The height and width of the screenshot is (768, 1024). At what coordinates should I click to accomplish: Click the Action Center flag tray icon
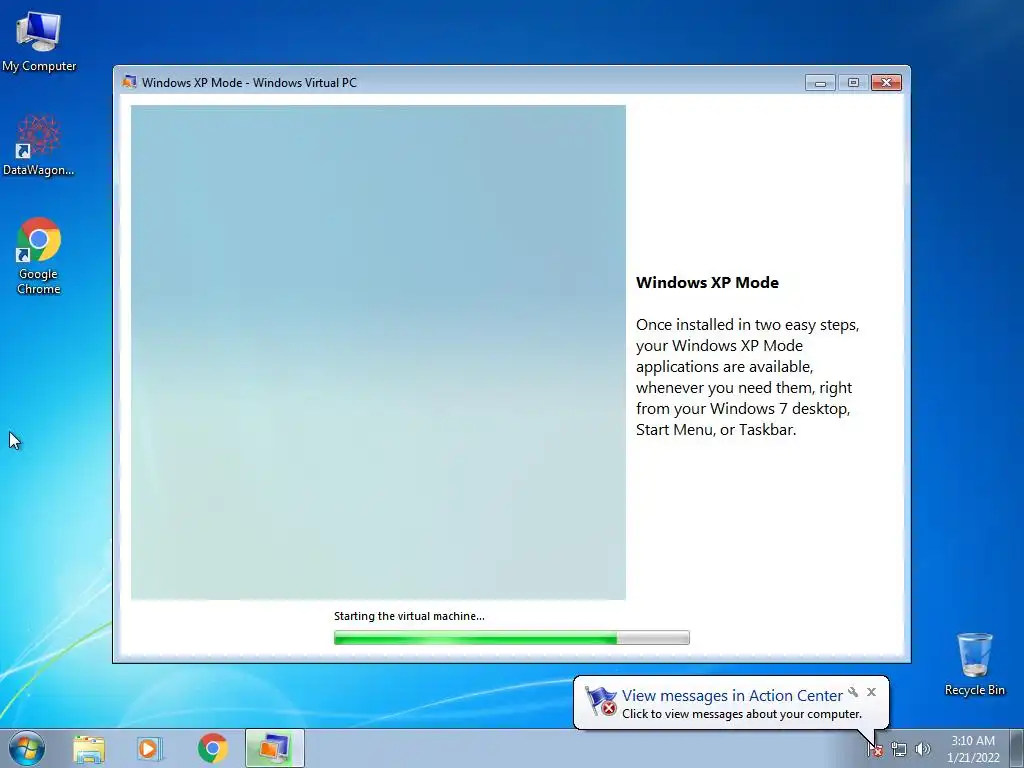click(x=875, y=750)
